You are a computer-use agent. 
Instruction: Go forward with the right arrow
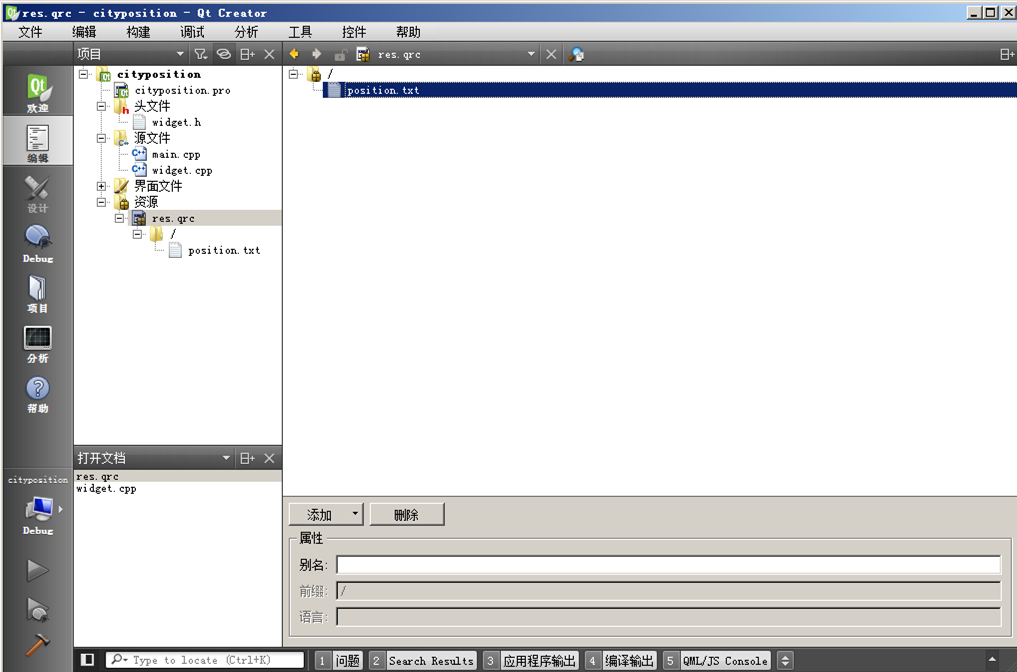tap(317, 54)
